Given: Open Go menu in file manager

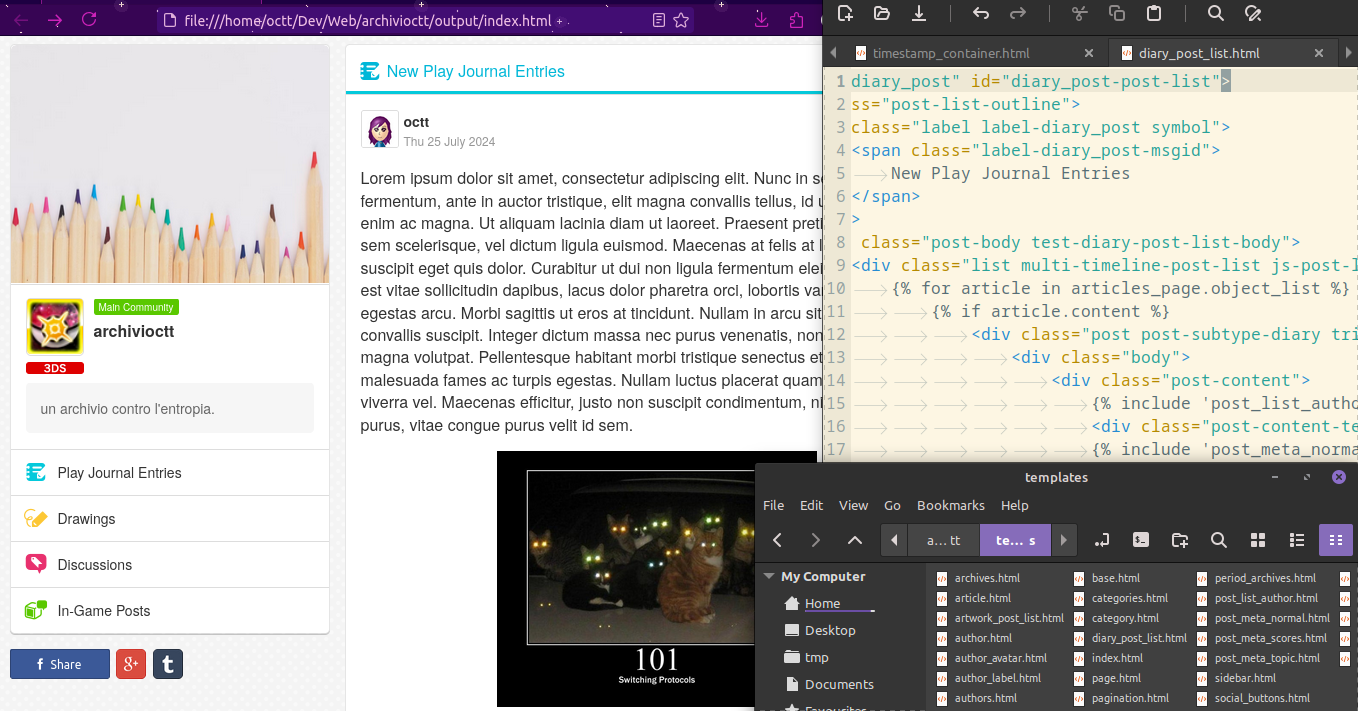Looking at the screenshot, I should pyautogui.click(x=893, y=505).
